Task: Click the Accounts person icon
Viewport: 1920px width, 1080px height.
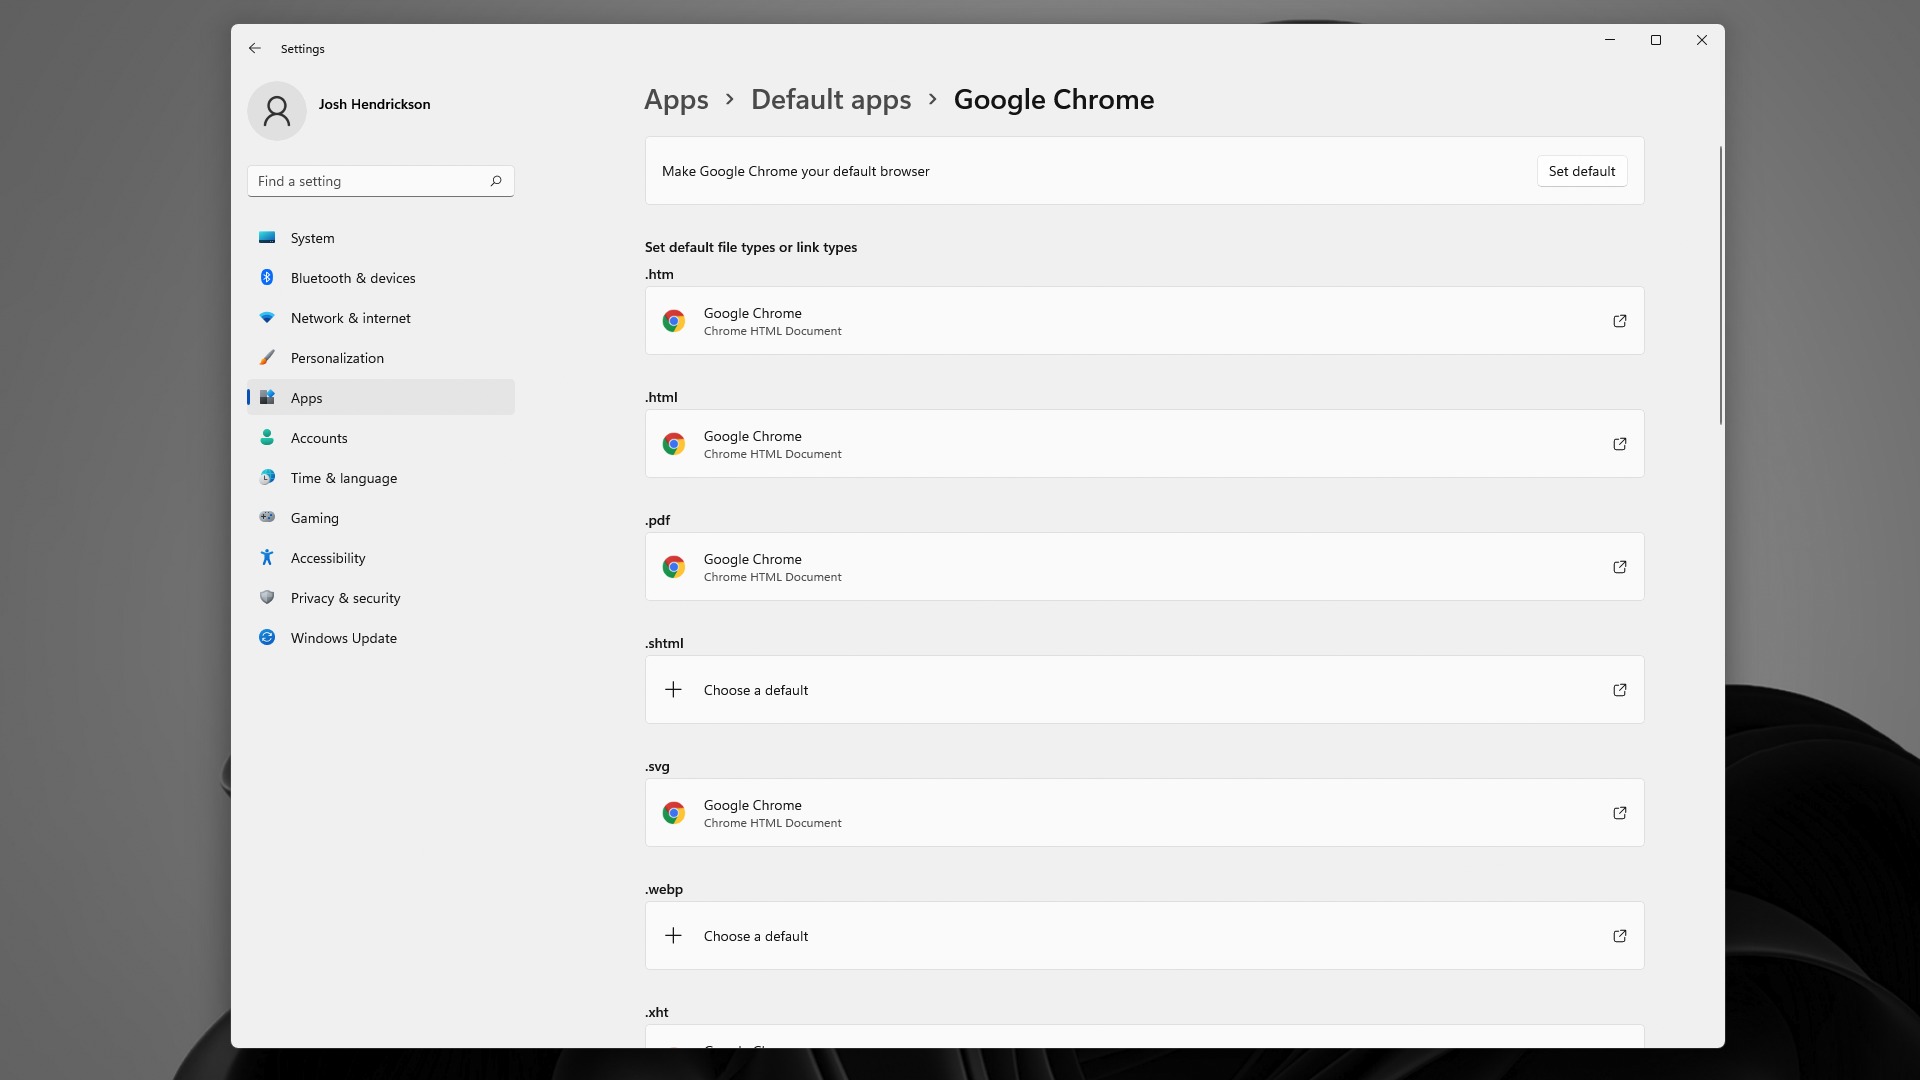Action: [x=267, y=438]
